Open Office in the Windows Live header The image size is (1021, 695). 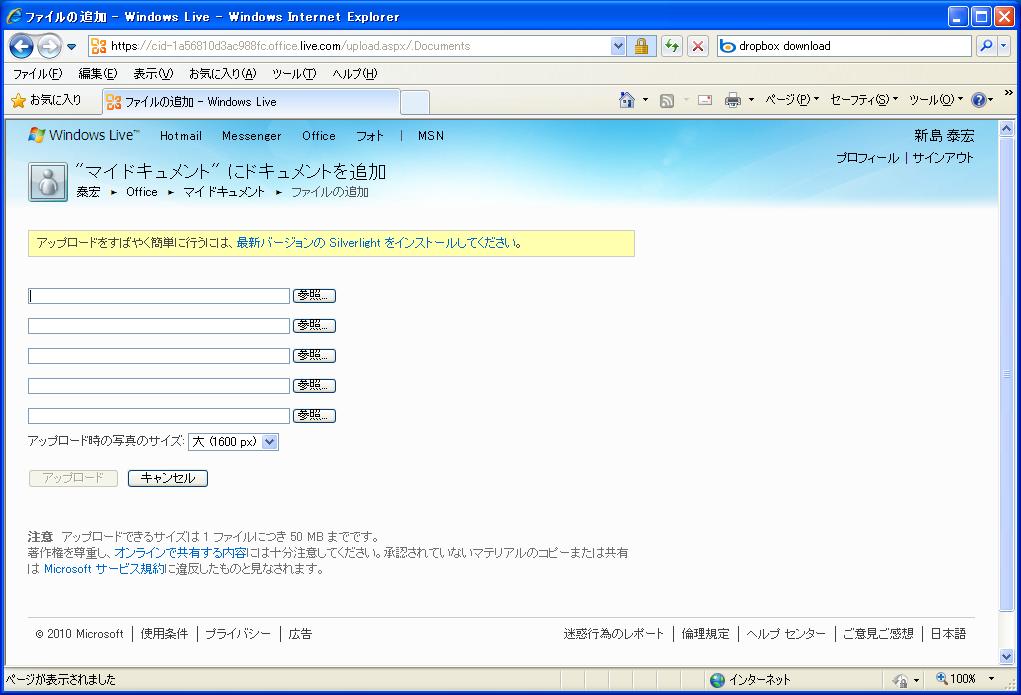click(x=319, y=136)
